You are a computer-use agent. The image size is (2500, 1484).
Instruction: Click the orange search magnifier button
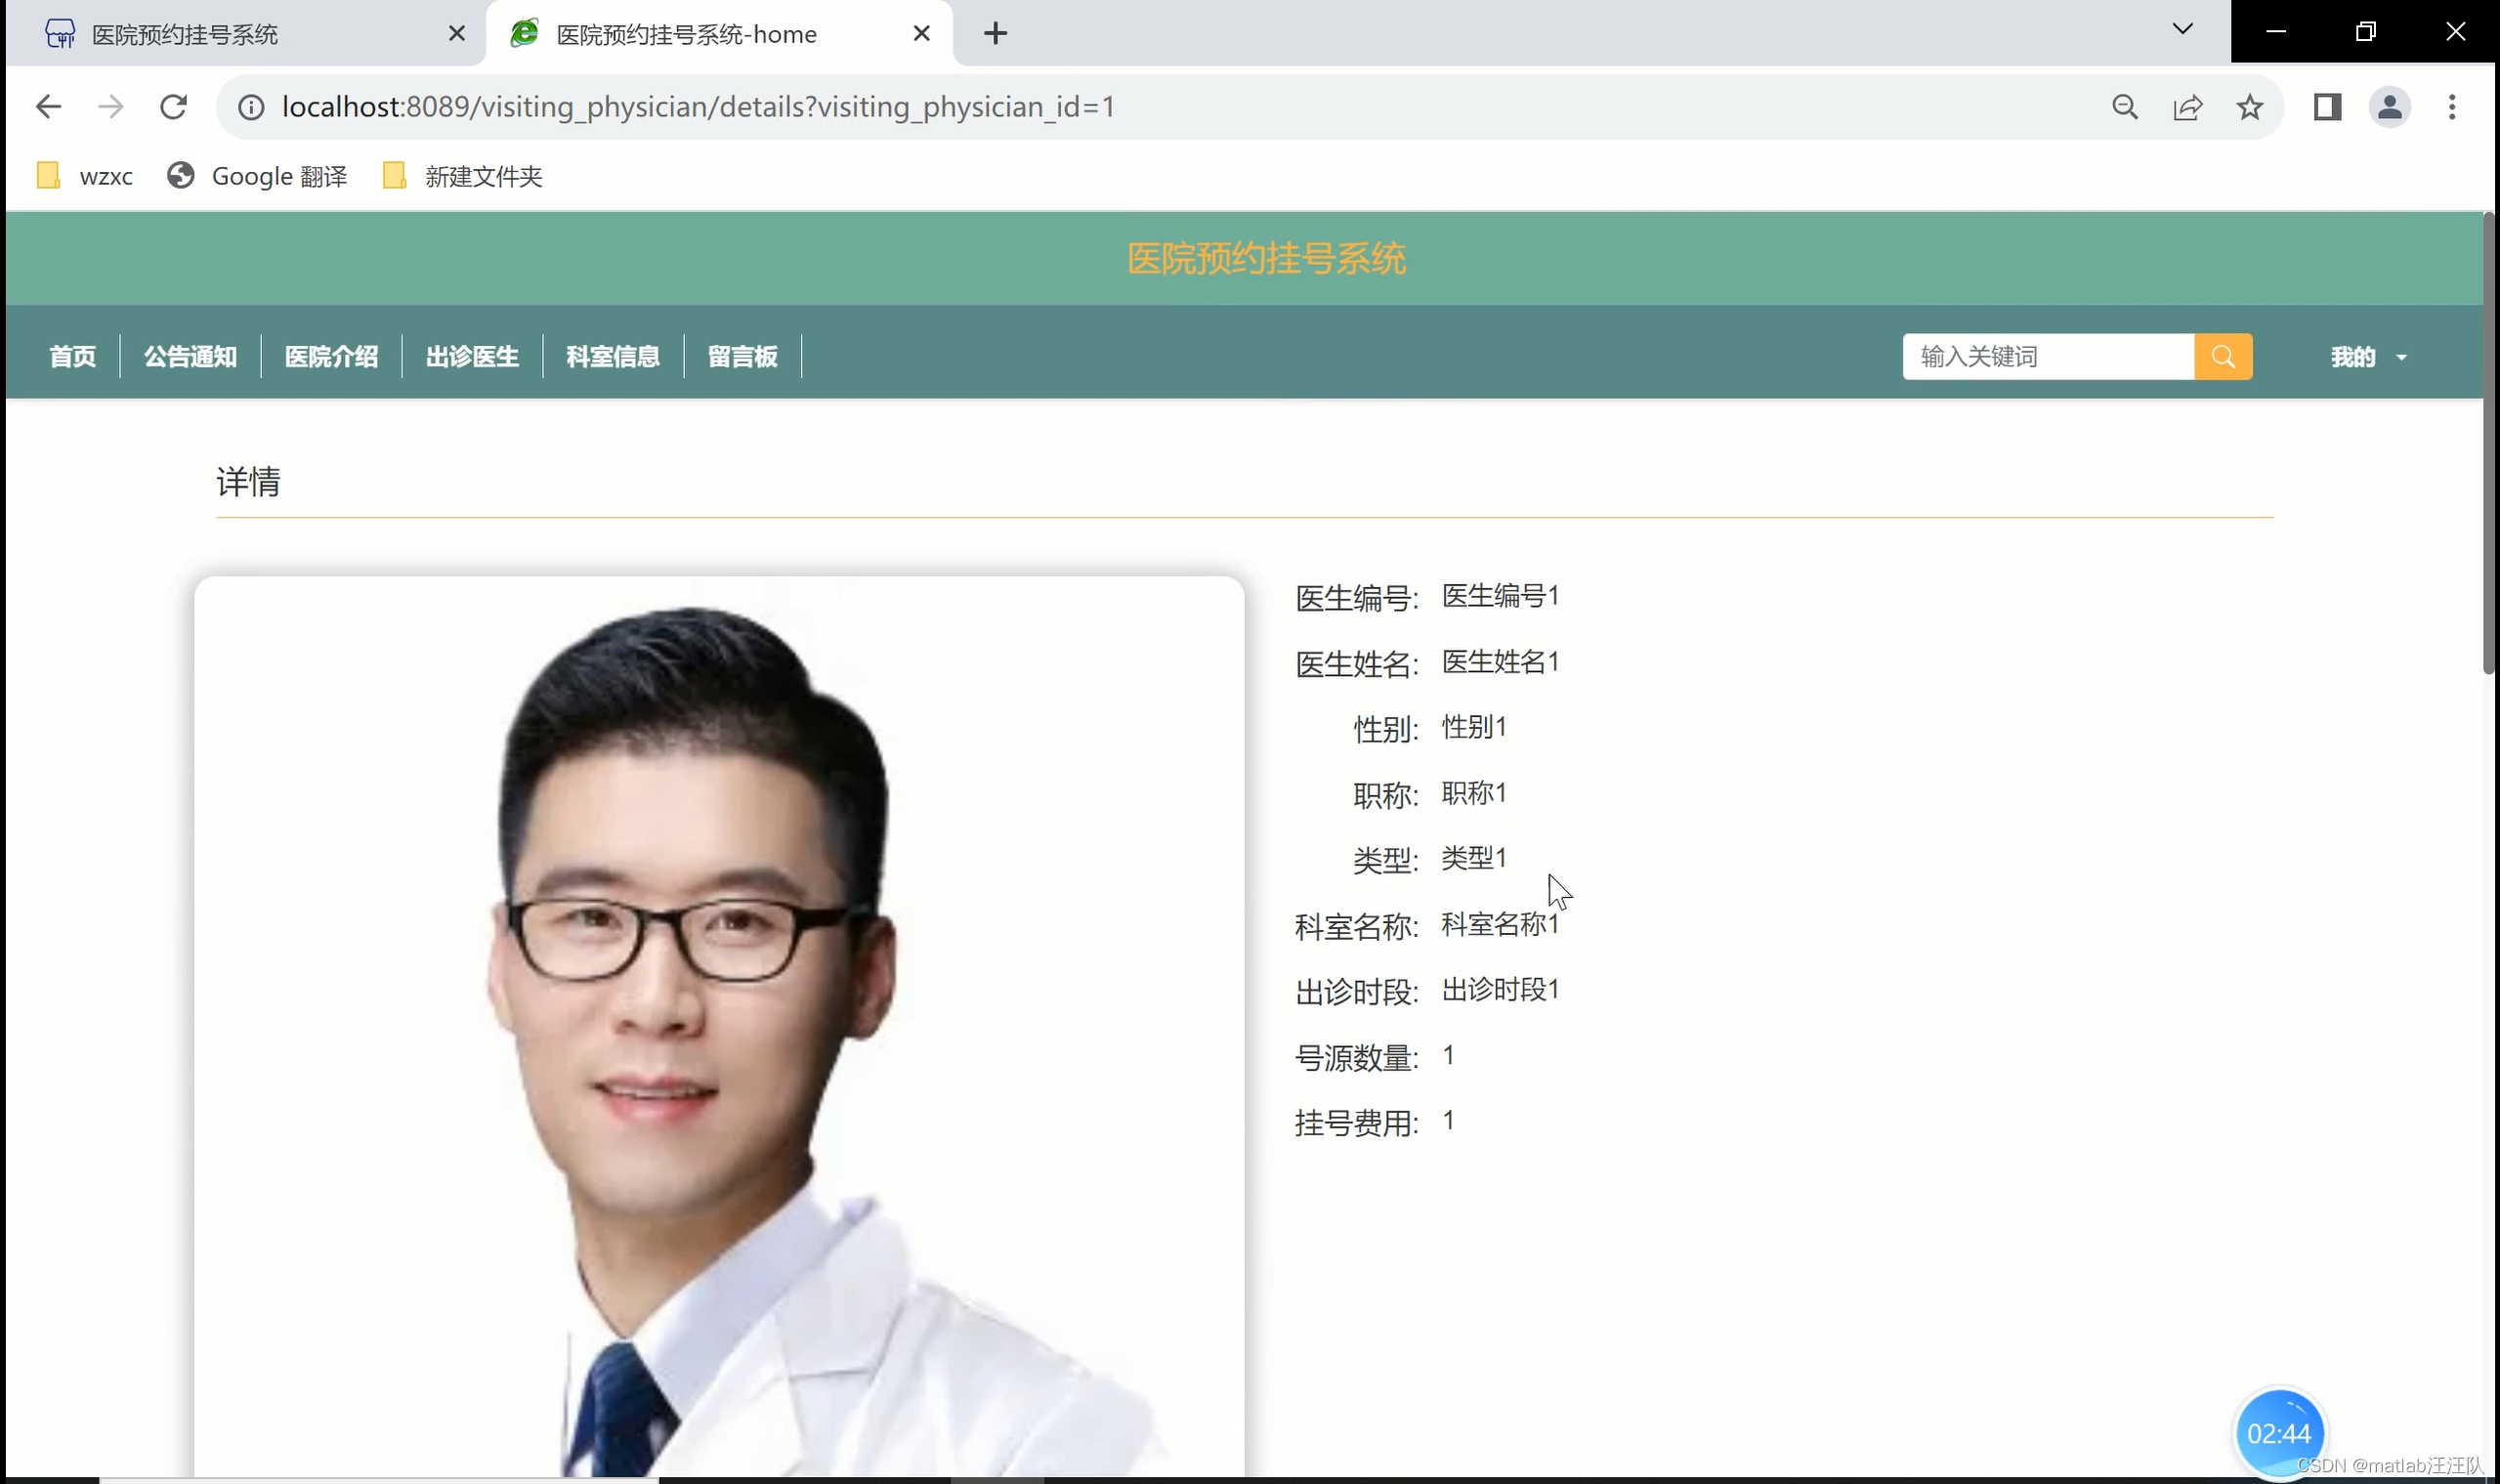point(2222,357)
